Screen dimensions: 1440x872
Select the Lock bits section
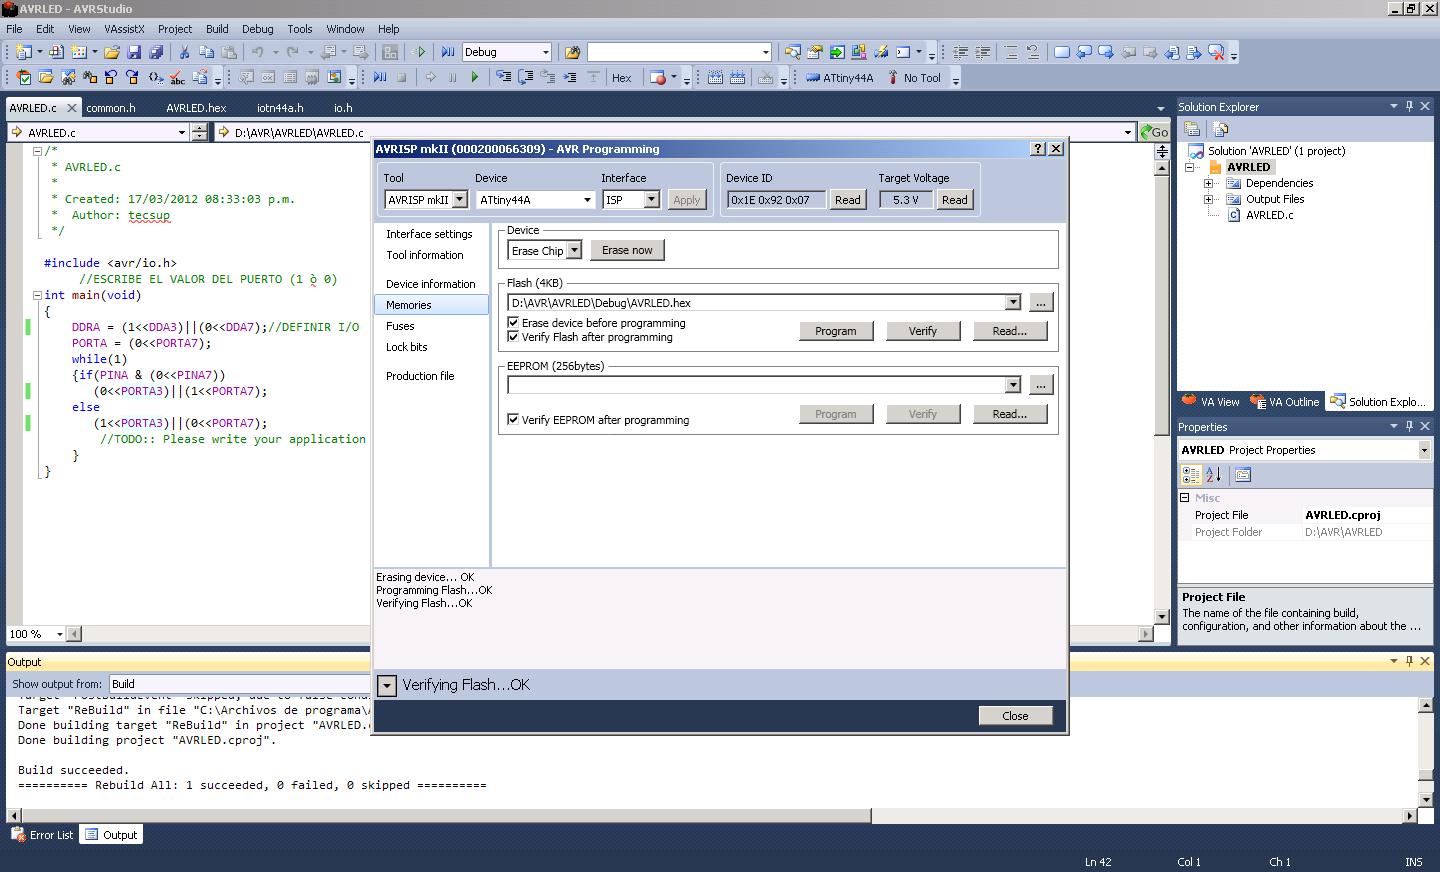point(407,347)
